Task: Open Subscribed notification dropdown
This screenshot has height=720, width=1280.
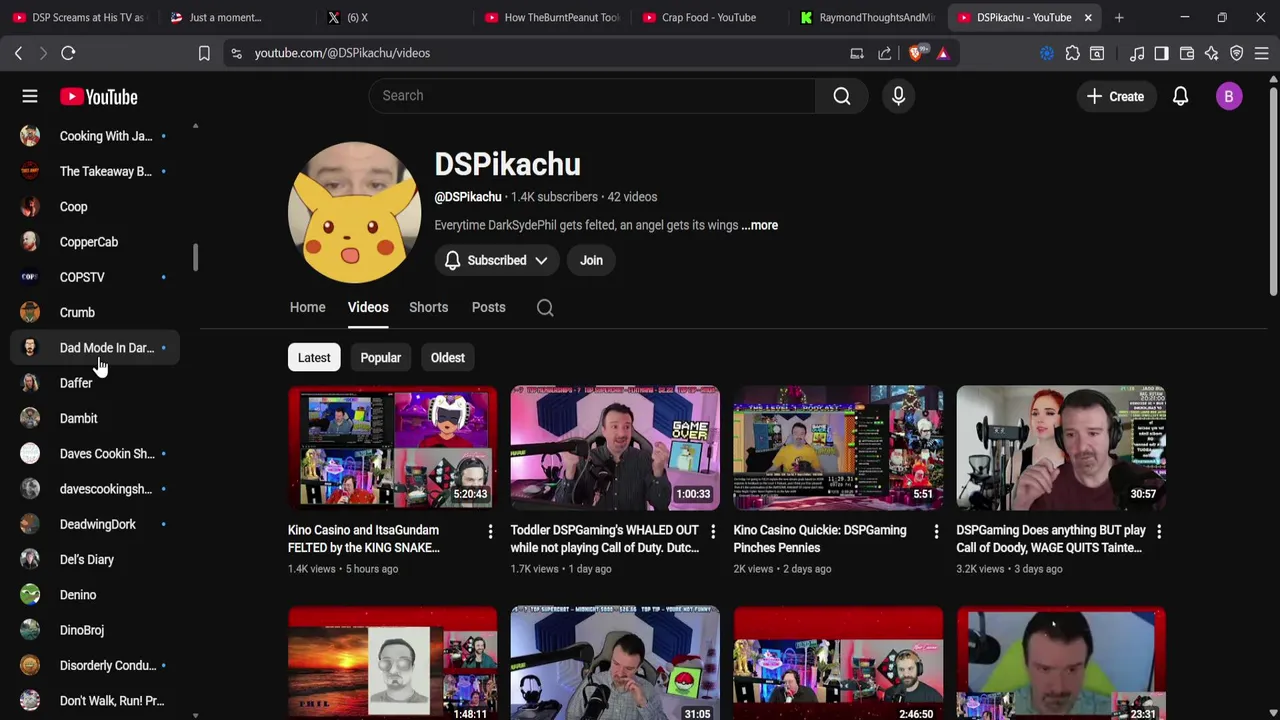Action: coord(497,260)
